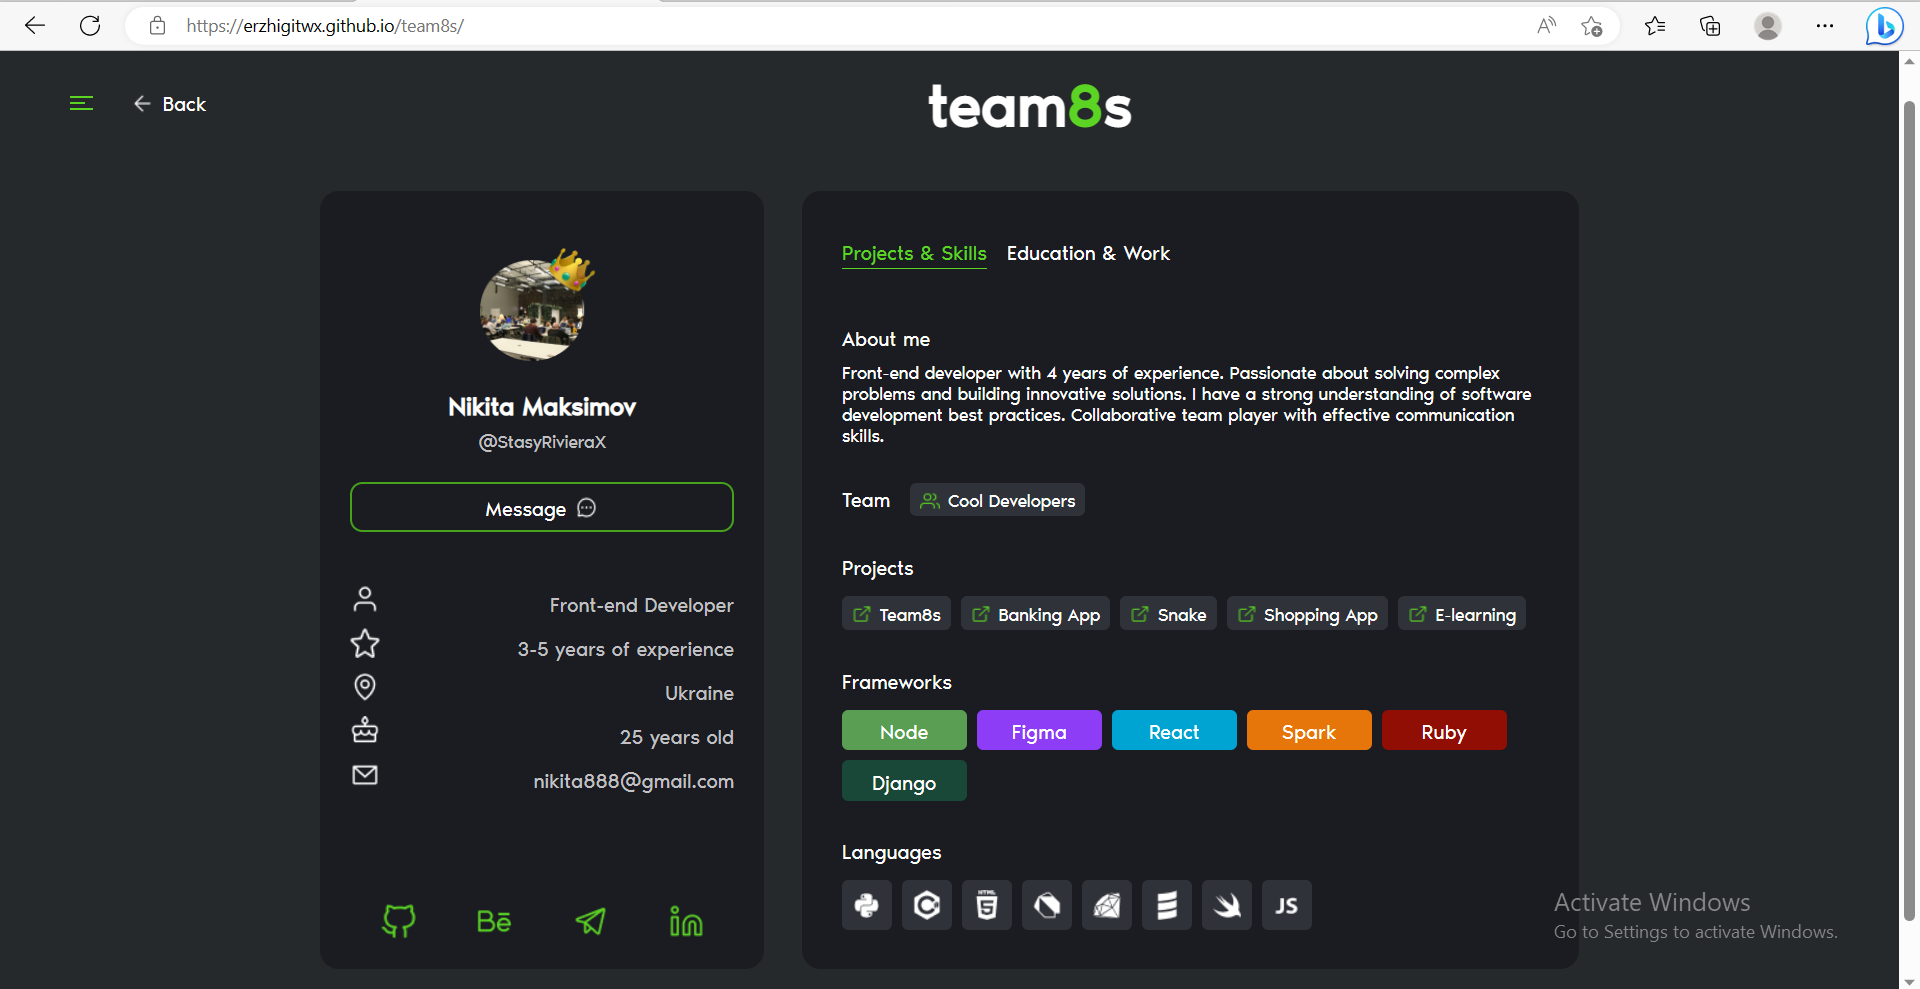The width and height of the screenshot is (1920, 989).
Task: Click the red Ruby framework tag
Action: point(1444,731)
